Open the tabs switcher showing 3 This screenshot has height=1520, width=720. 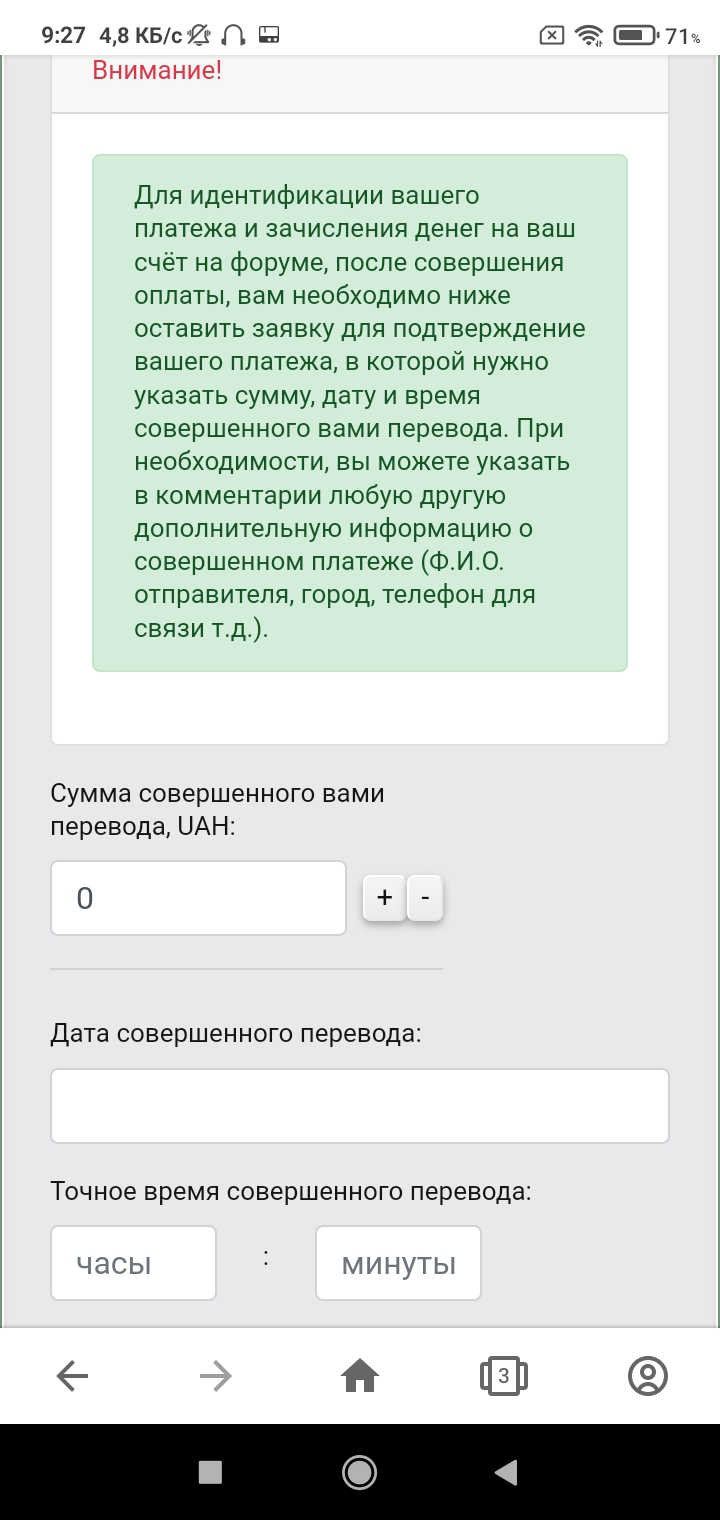[503, 1376]
